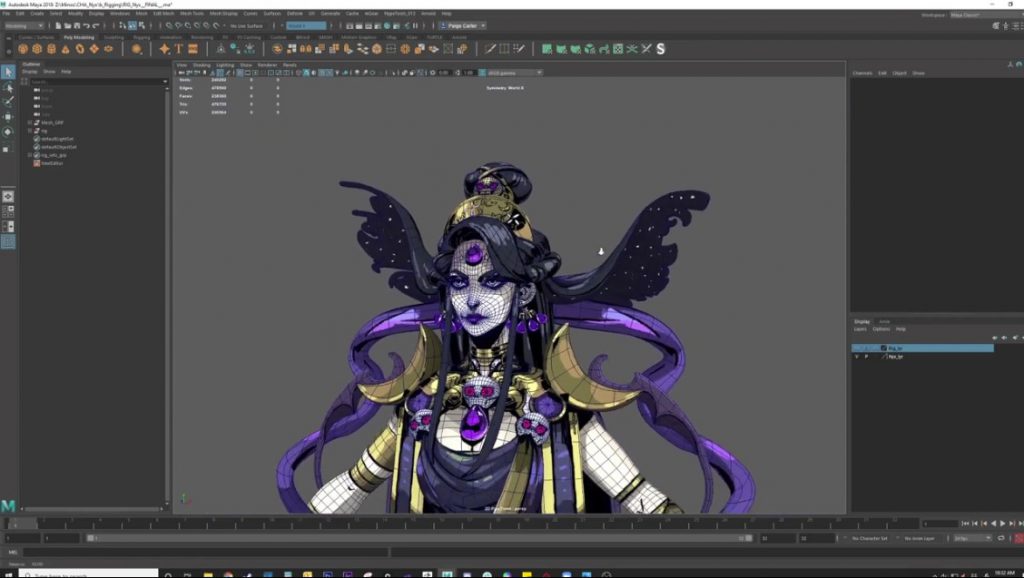The width and height of the screenshot is (1024, 578).
Task: Click the Save Scene icon
Action: (x=76, y=25)
